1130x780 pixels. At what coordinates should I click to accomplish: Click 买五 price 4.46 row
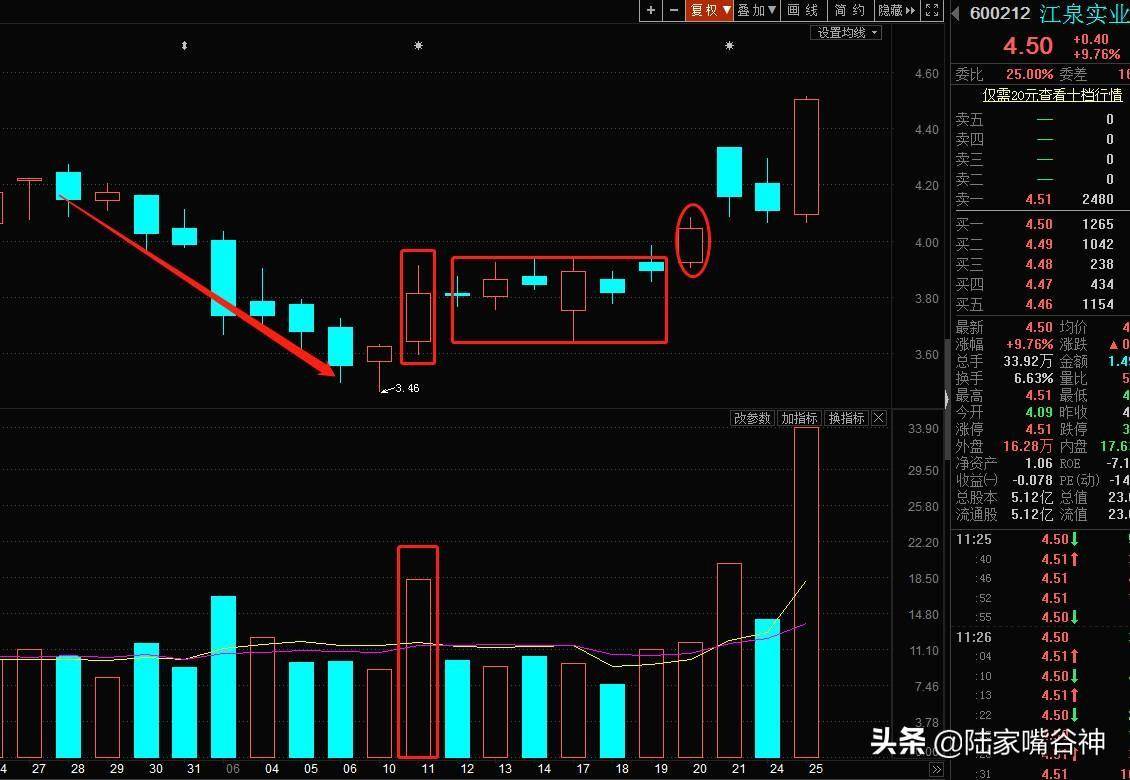click(1038, 304)
